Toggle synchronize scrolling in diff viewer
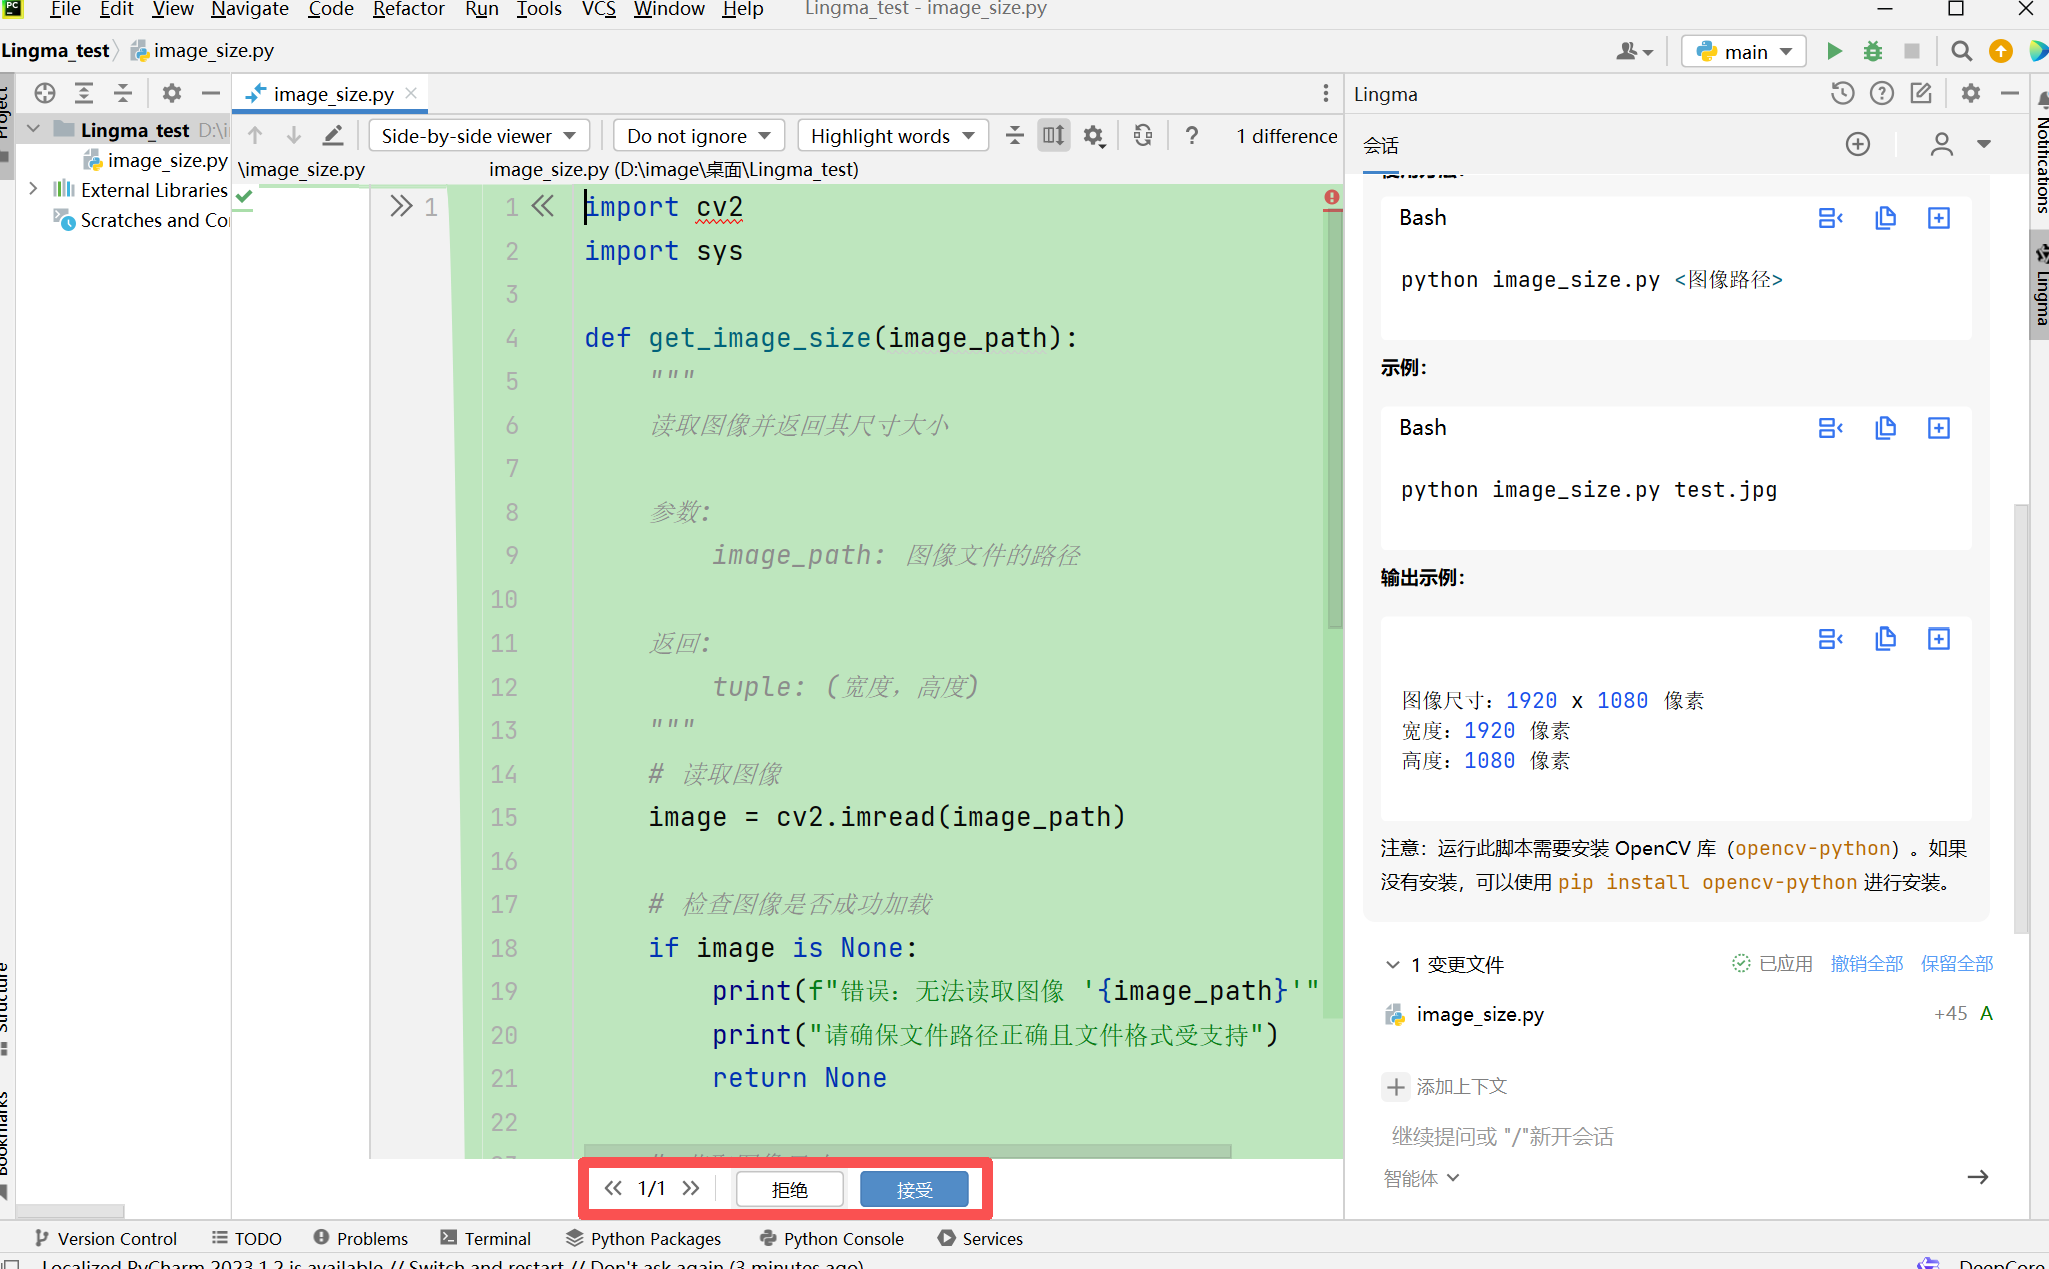This screenshot has height=1269, width=2049. (1053, 136)
